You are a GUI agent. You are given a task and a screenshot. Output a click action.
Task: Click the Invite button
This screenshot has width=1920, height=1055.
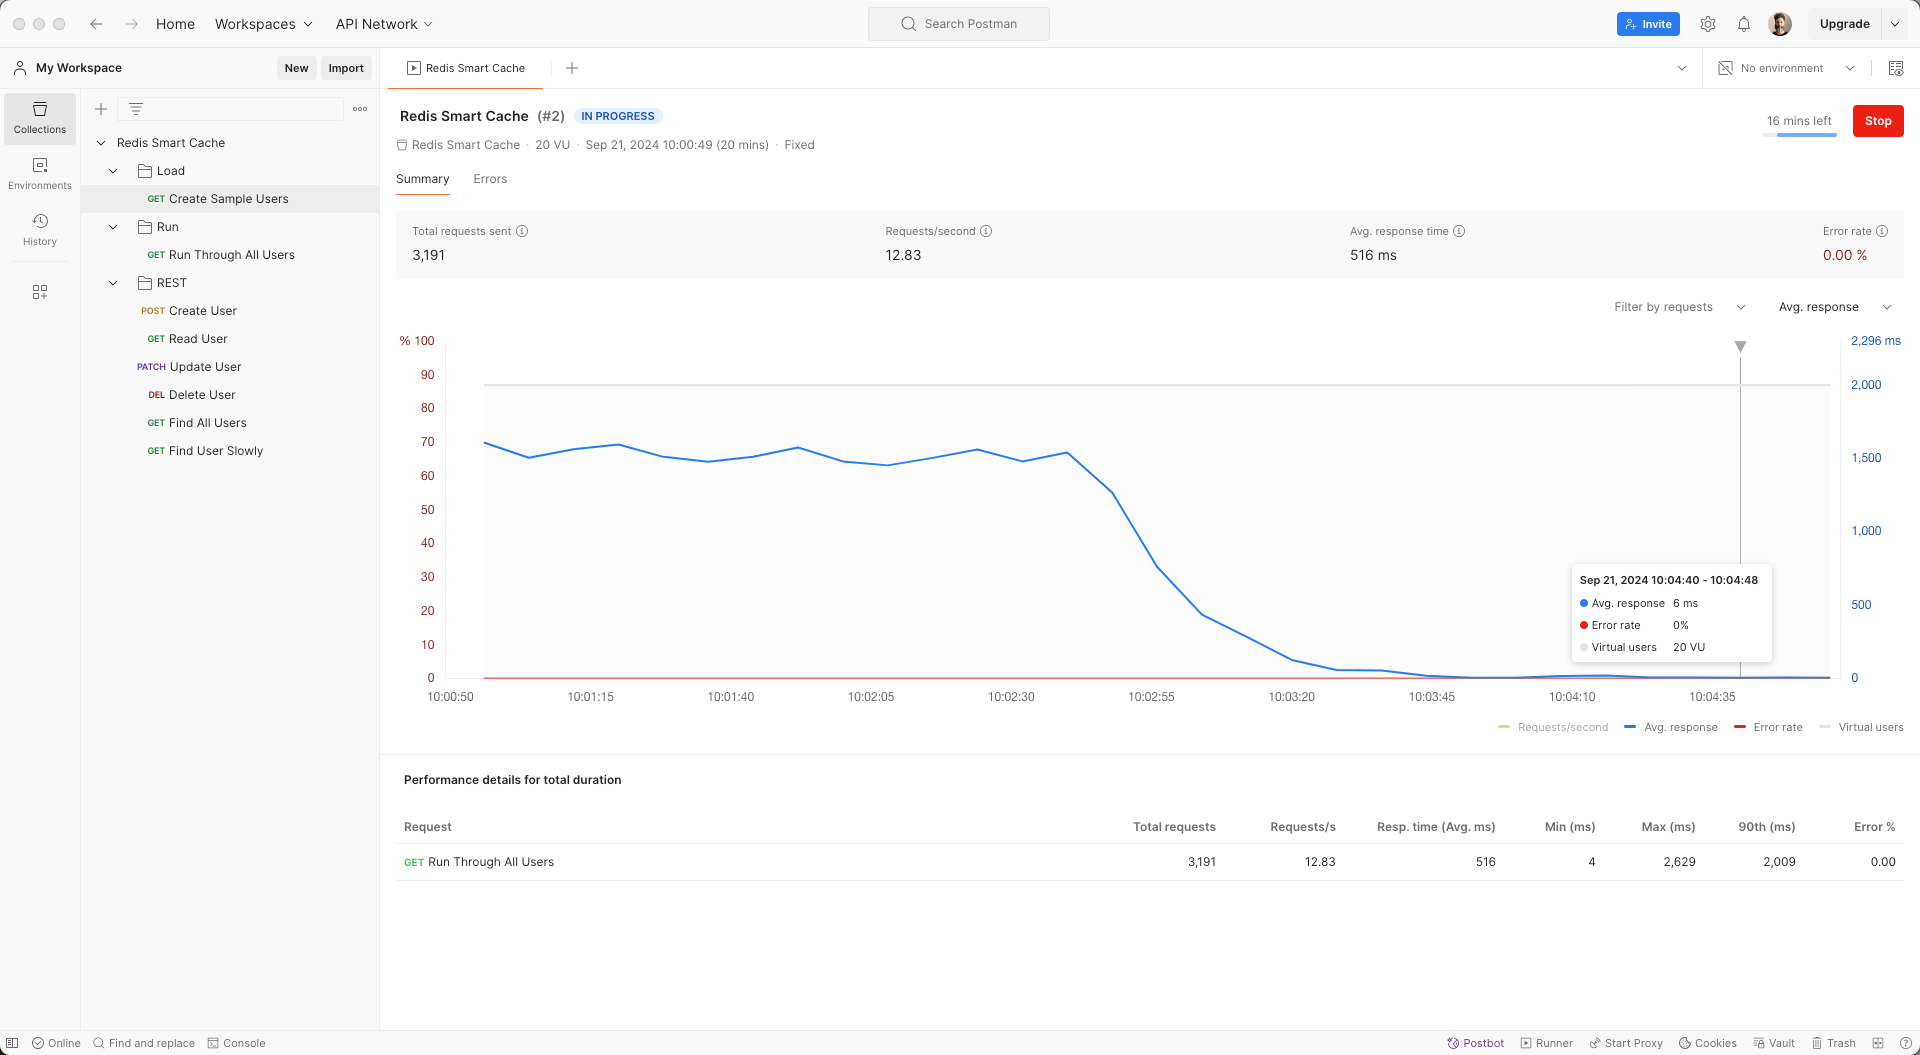pos(1648,24)
